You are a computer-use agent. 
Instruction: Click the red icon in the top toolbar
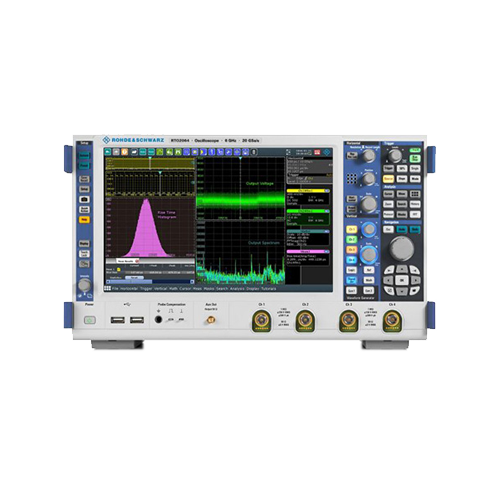(317, 152)
